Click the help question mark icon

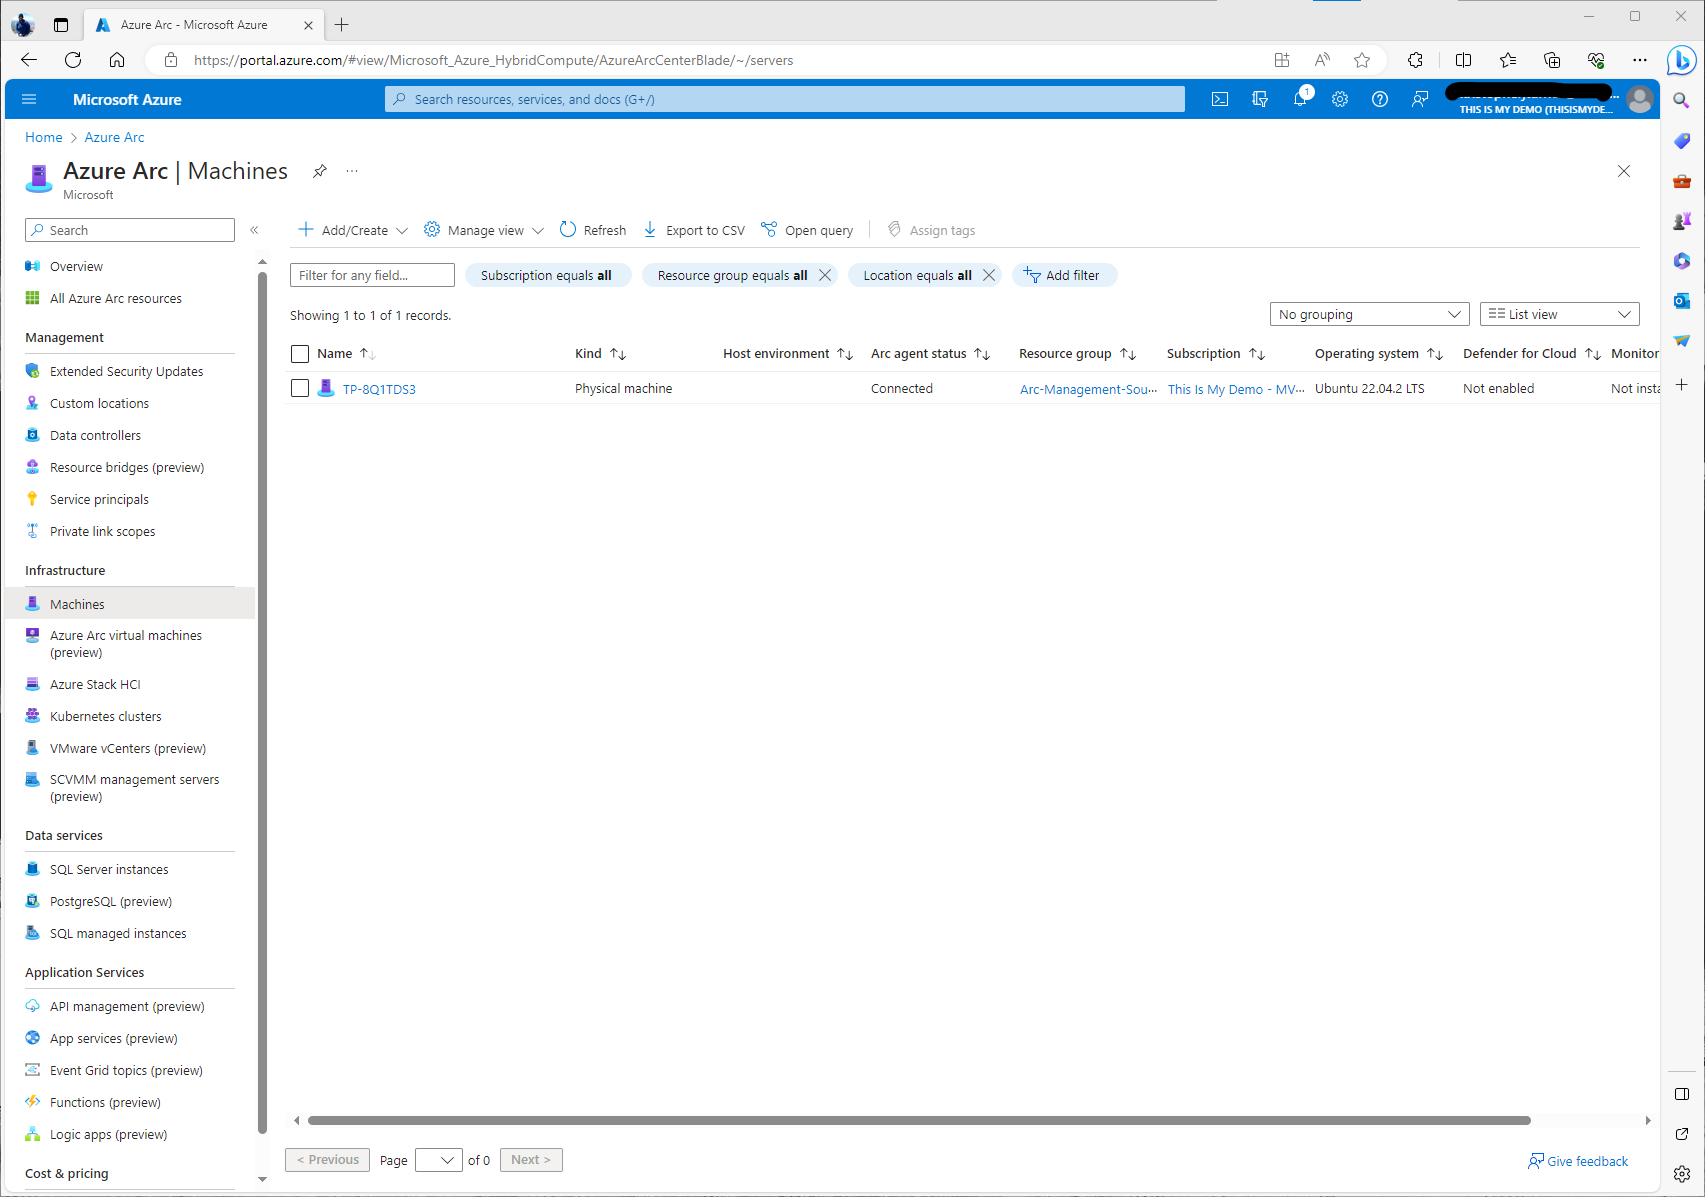click(x=1380, y=99)
